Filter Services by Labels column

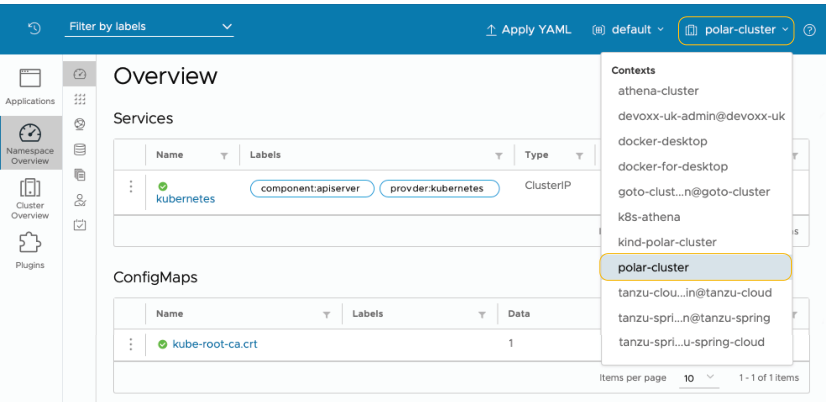pos(499,156)
